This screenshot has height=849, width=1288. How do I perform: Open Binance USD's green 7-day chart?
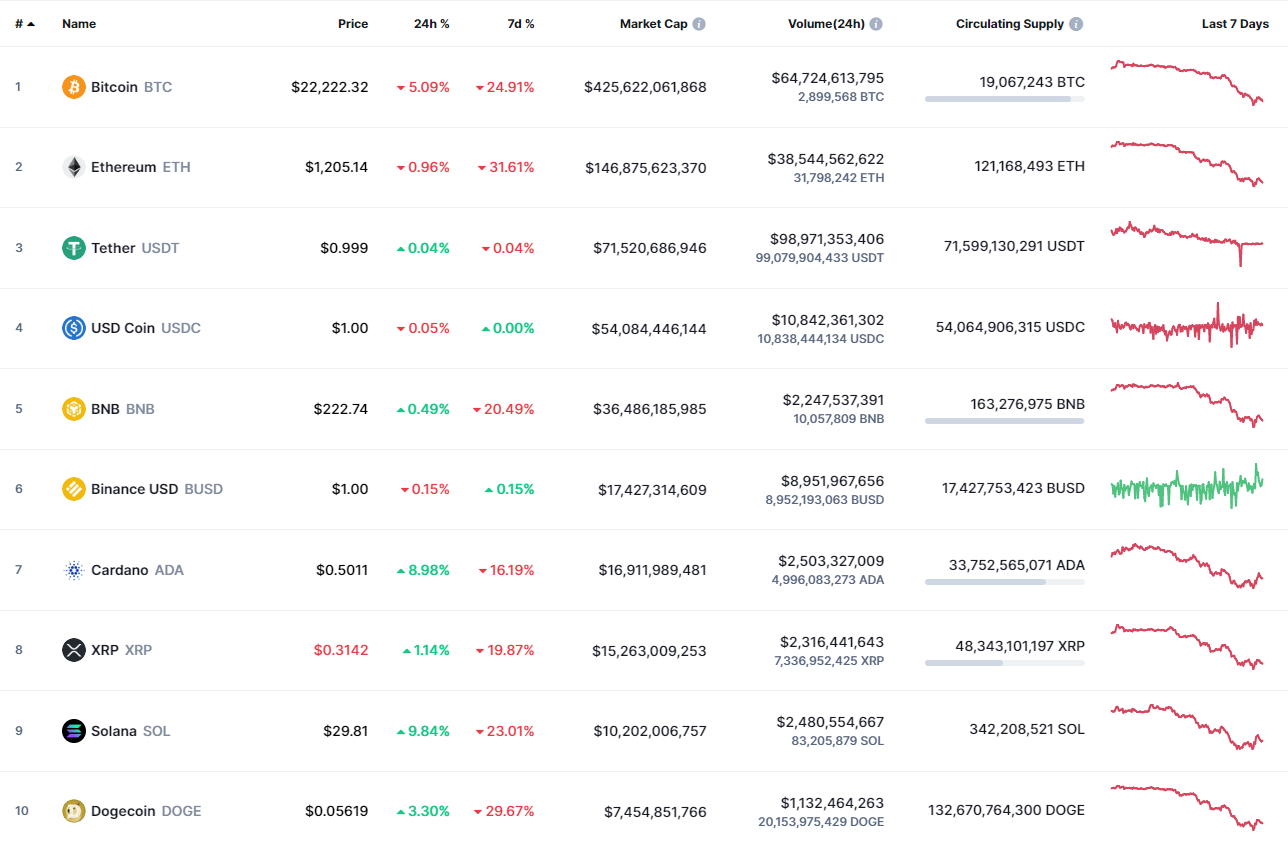click(x=1187, y=487)
